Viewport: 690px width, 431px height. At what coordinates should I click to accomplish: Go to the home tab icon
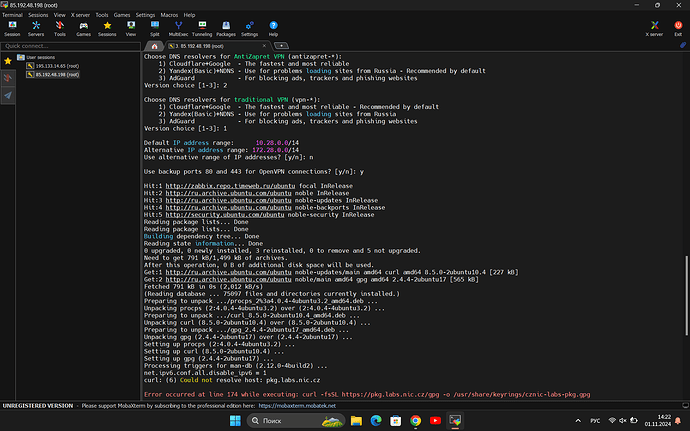click(x=154, y=46)
